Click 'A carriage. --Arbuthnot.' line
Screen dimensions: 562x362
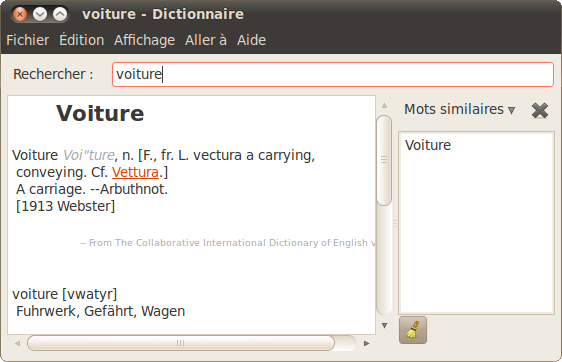tap(92, 189)
